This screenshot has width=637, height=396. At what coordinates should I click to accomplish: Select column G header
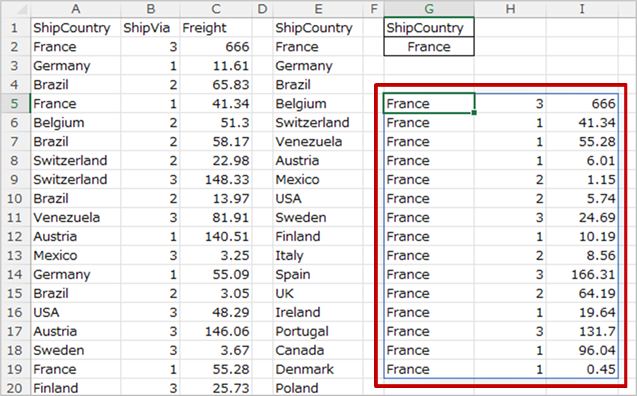[x=429, y=9]
